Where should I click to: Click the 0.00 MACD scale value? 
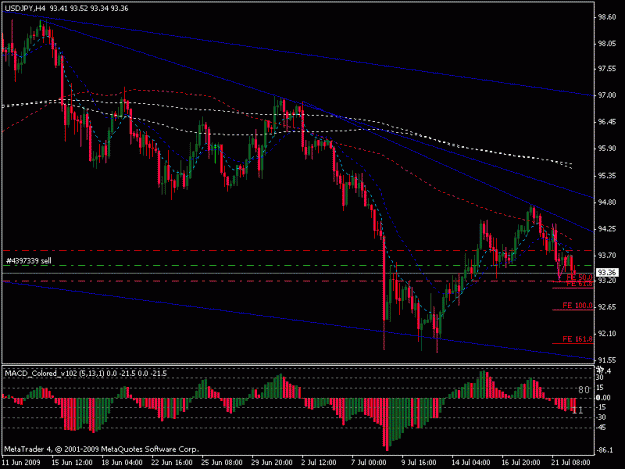pyautogui.click(x=603, y=398)
